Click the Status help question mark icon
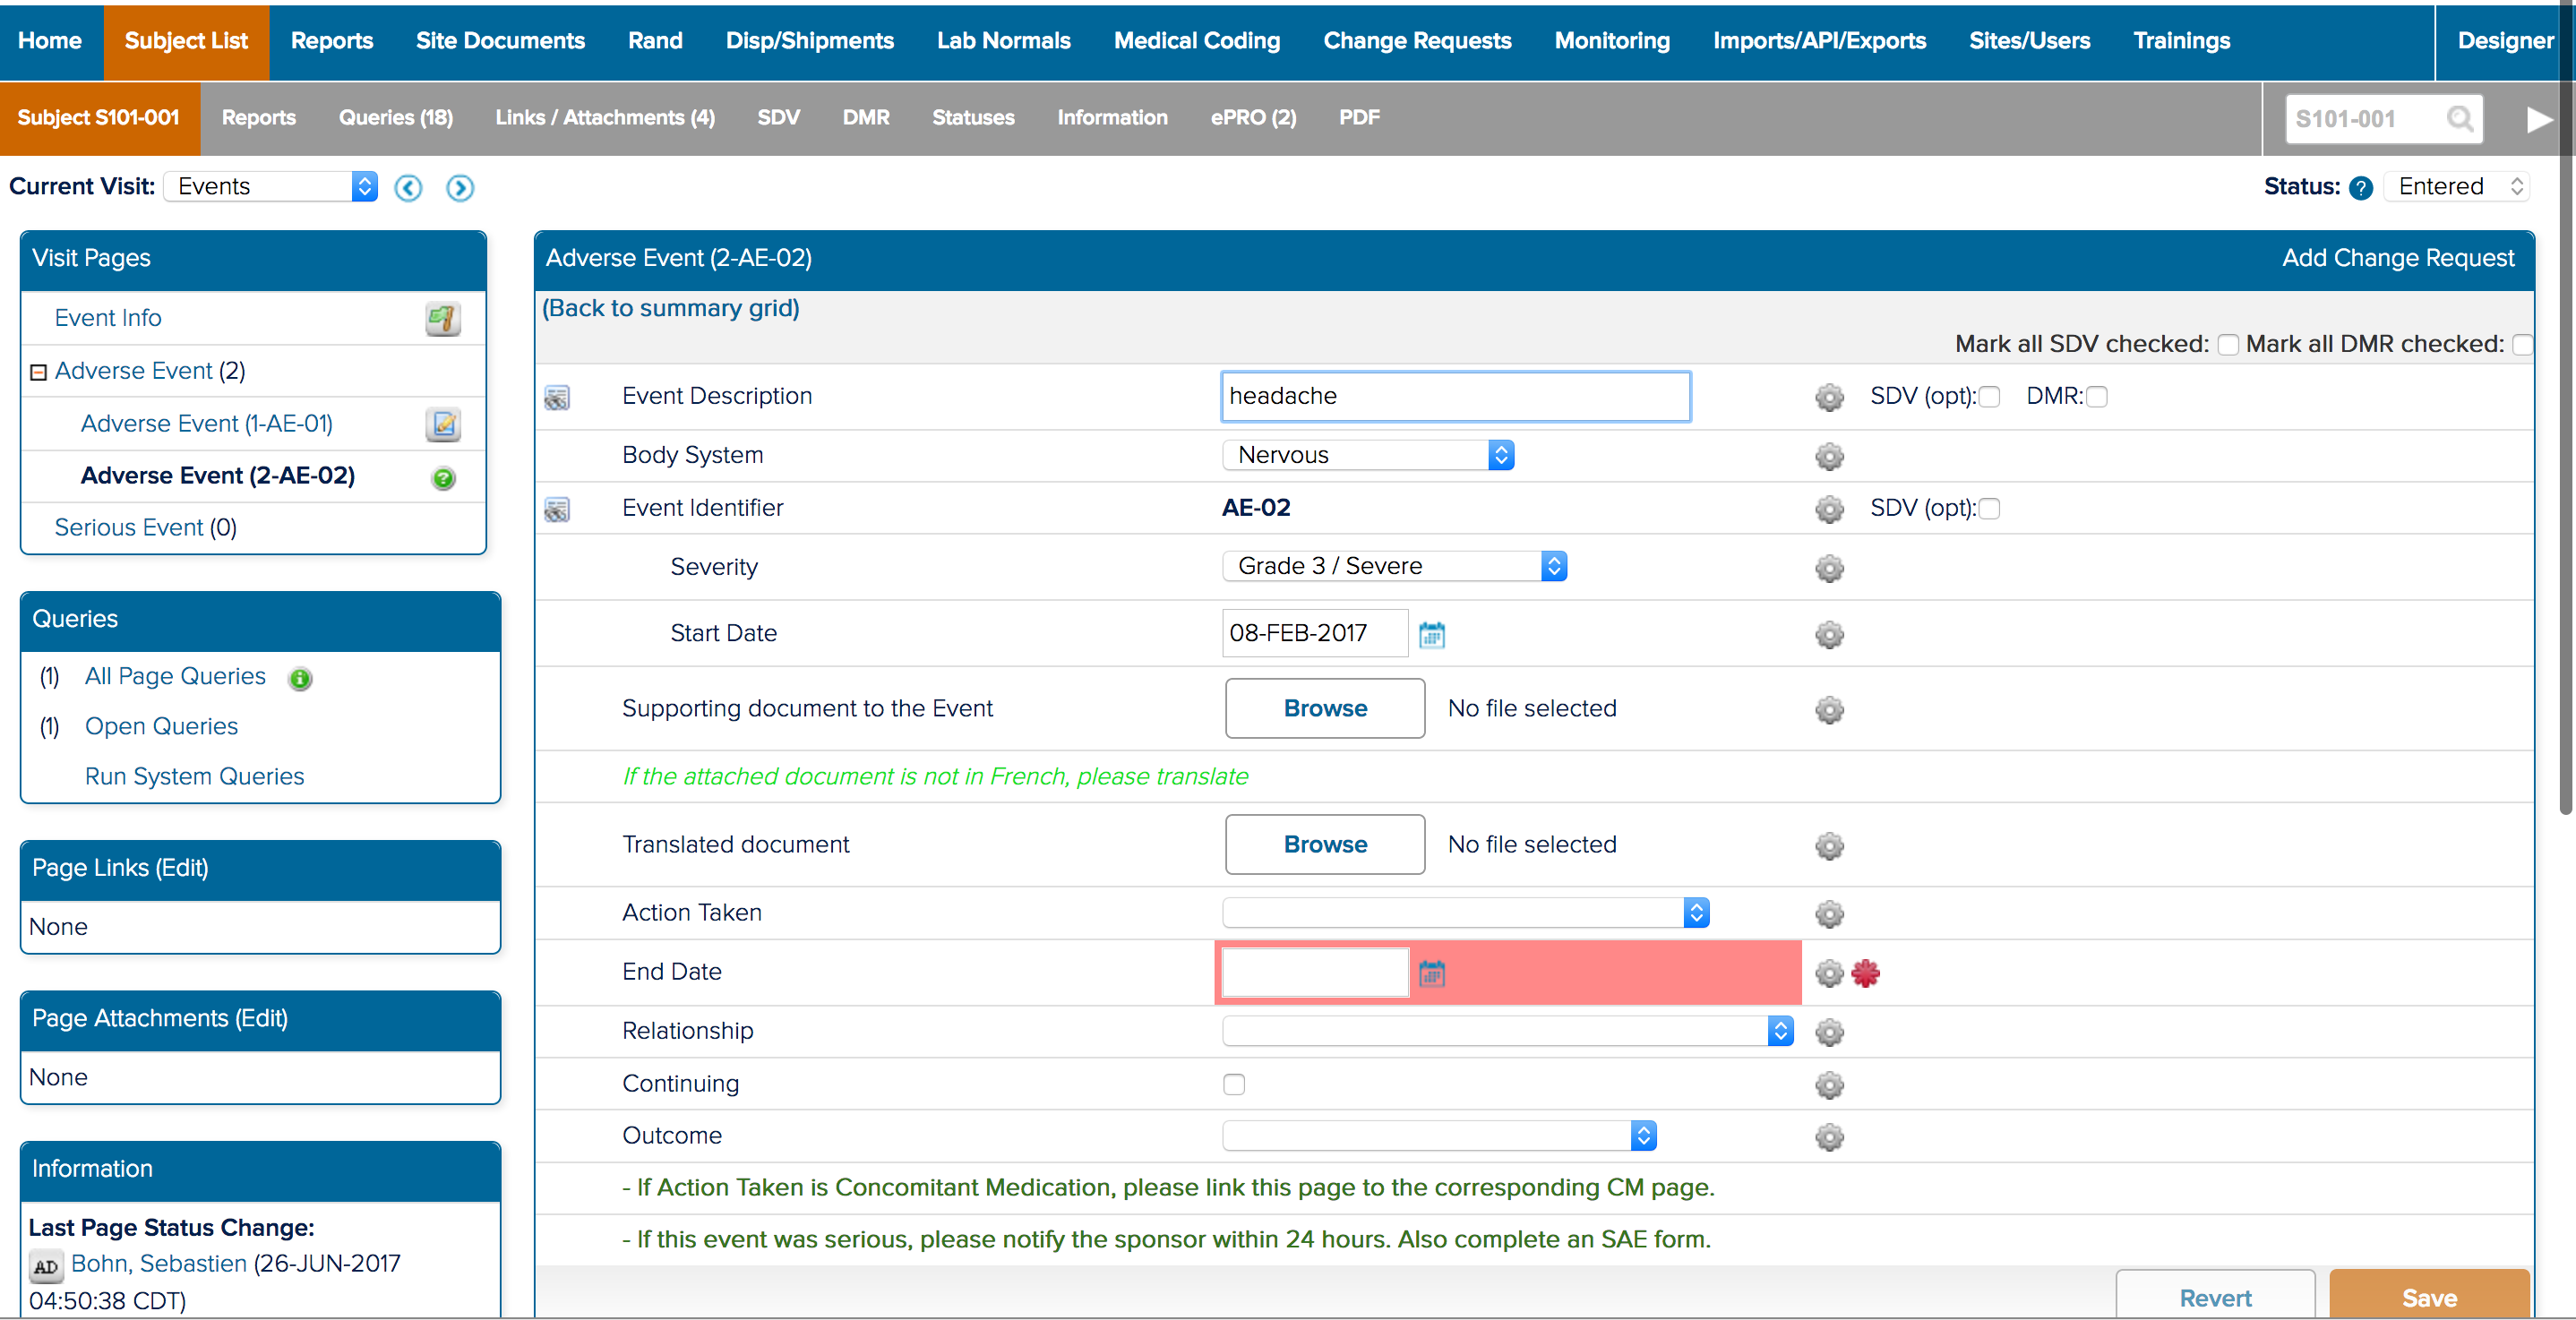2576x1320 pixels. pyautogui.click(x=2360, y=188)
